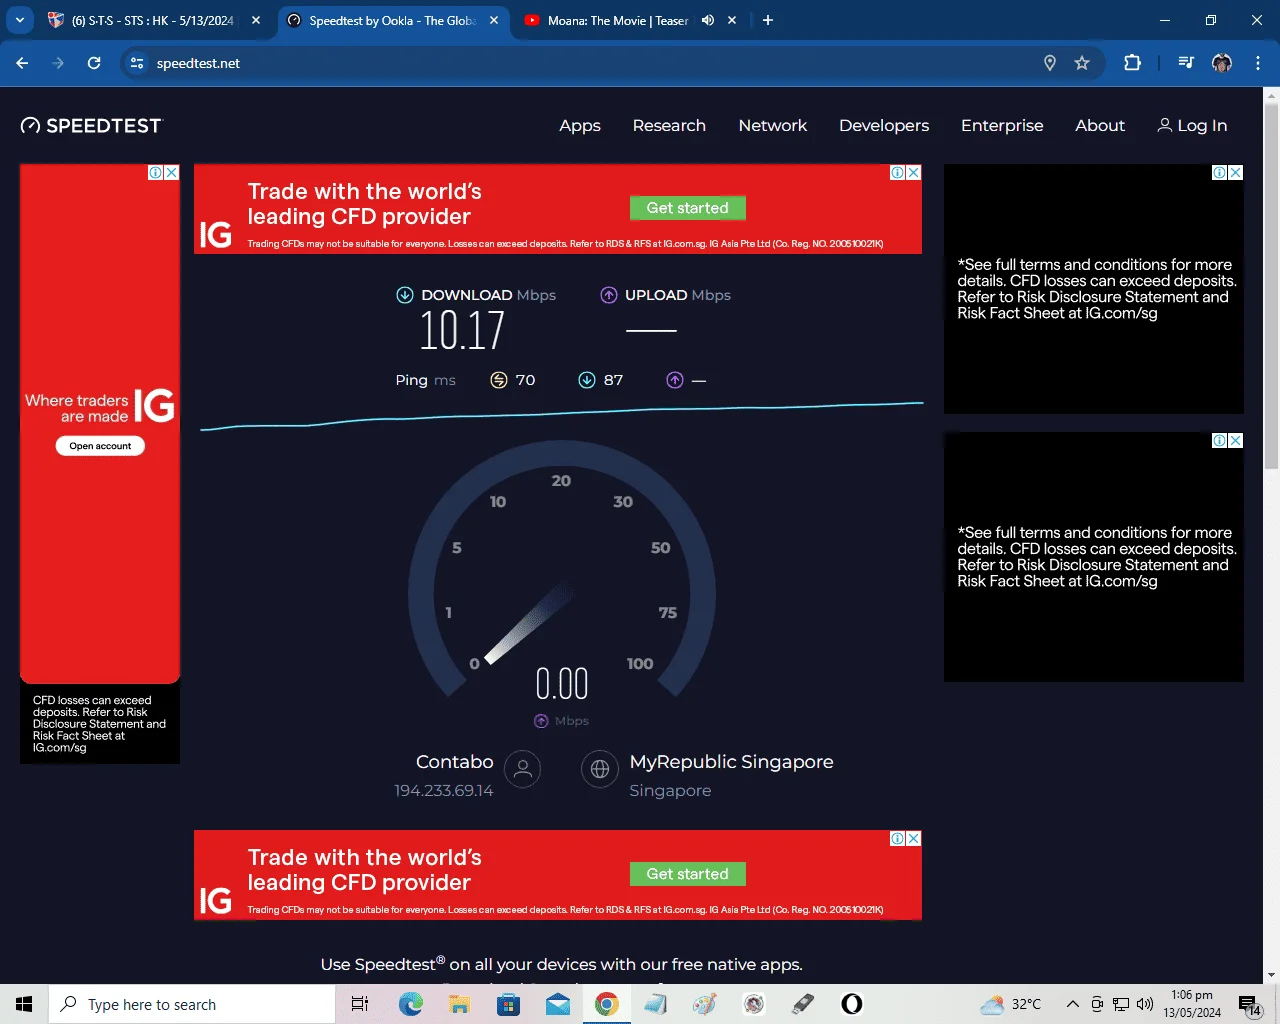Show hidden system tray icons

[1072, 1004]
